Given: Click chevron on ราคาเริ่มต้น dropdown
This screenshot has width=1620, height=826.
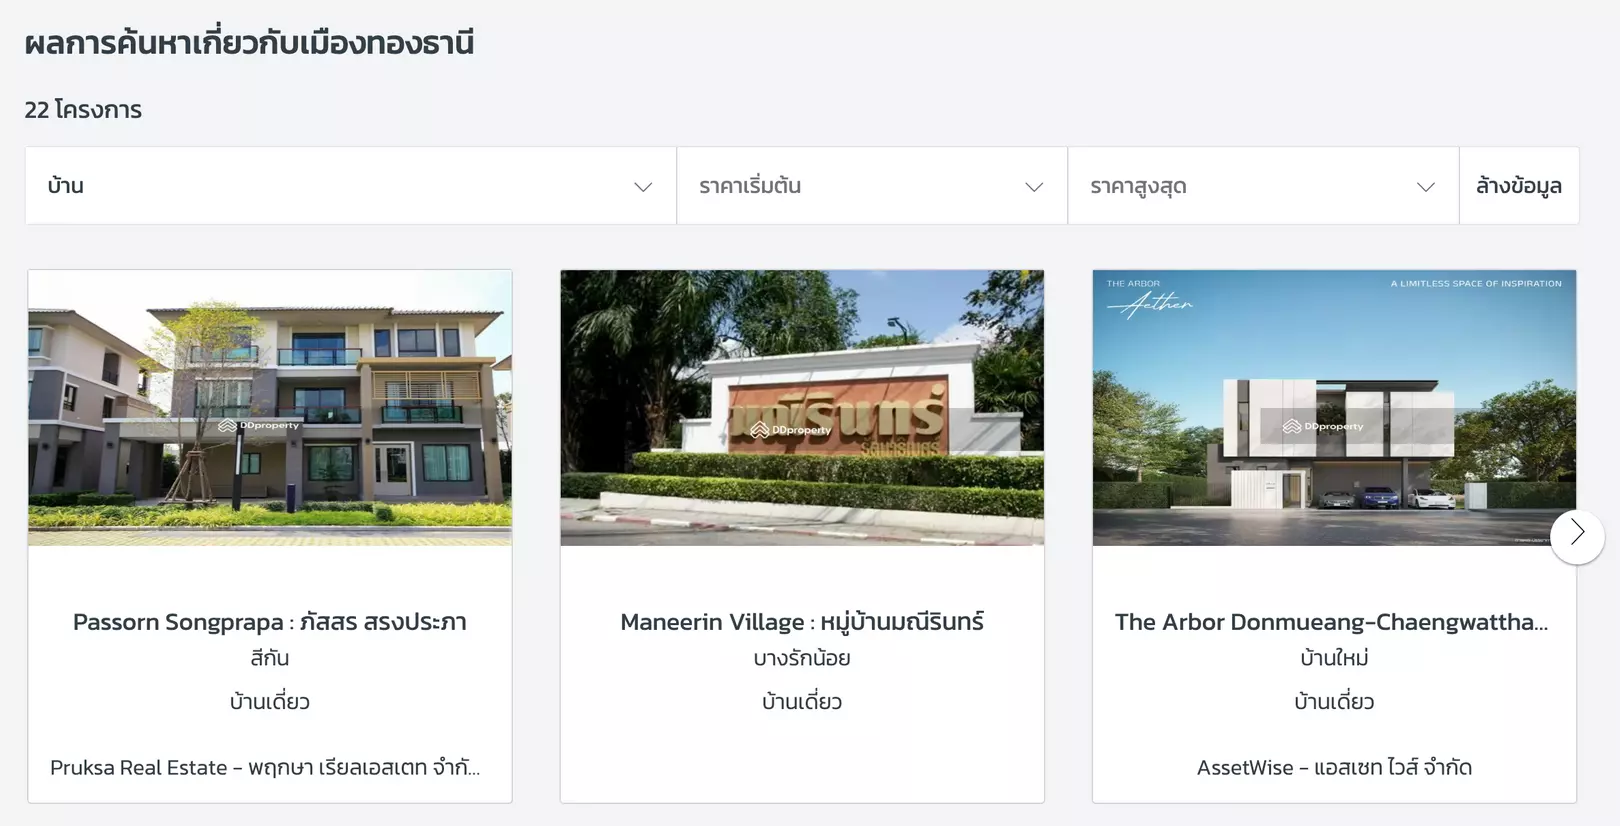Looking at the screenshot, I should pos(1034,187).
